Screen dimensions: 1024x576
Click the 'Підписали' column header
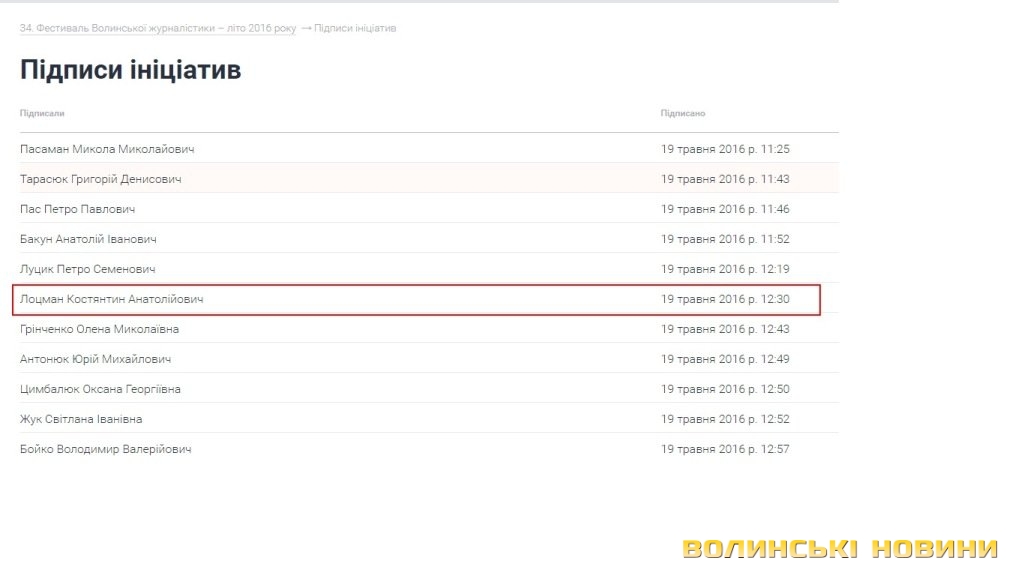(42, 113)
